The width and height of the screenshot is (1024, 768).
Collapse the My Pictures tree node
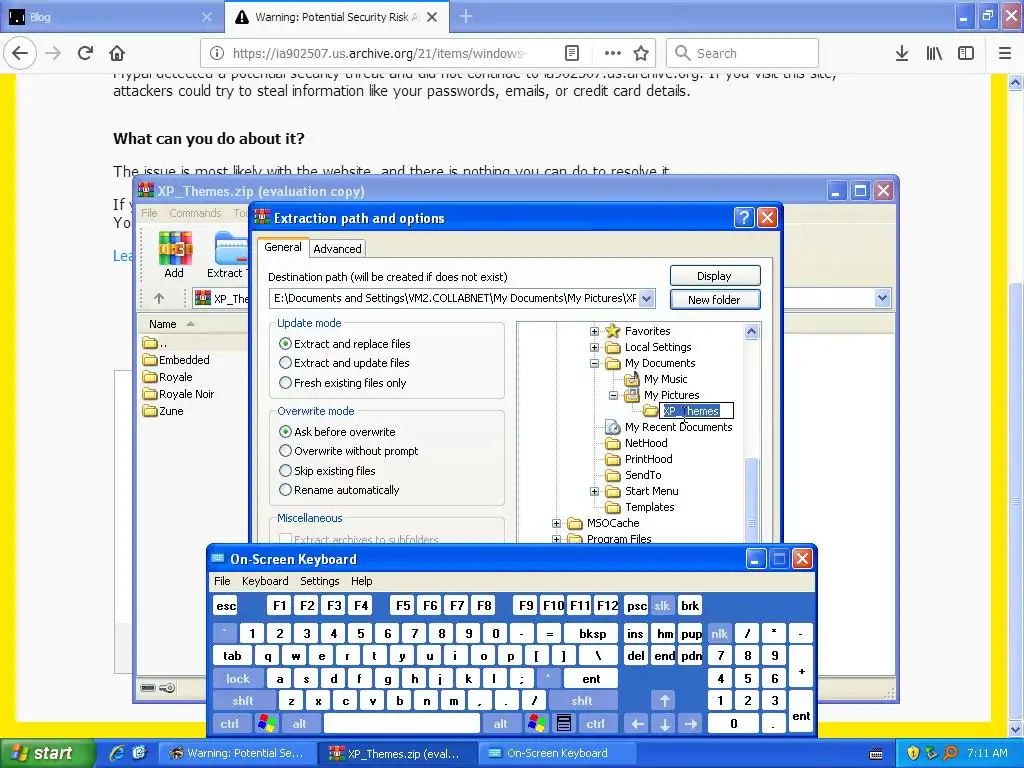(x=613, y=395)
